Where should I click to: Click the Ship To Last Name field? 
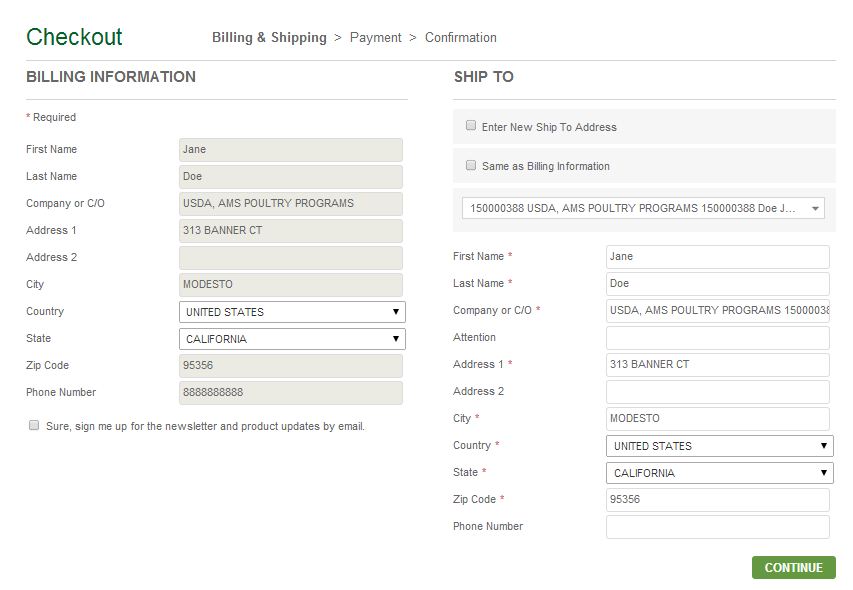(x=717, y=284)
